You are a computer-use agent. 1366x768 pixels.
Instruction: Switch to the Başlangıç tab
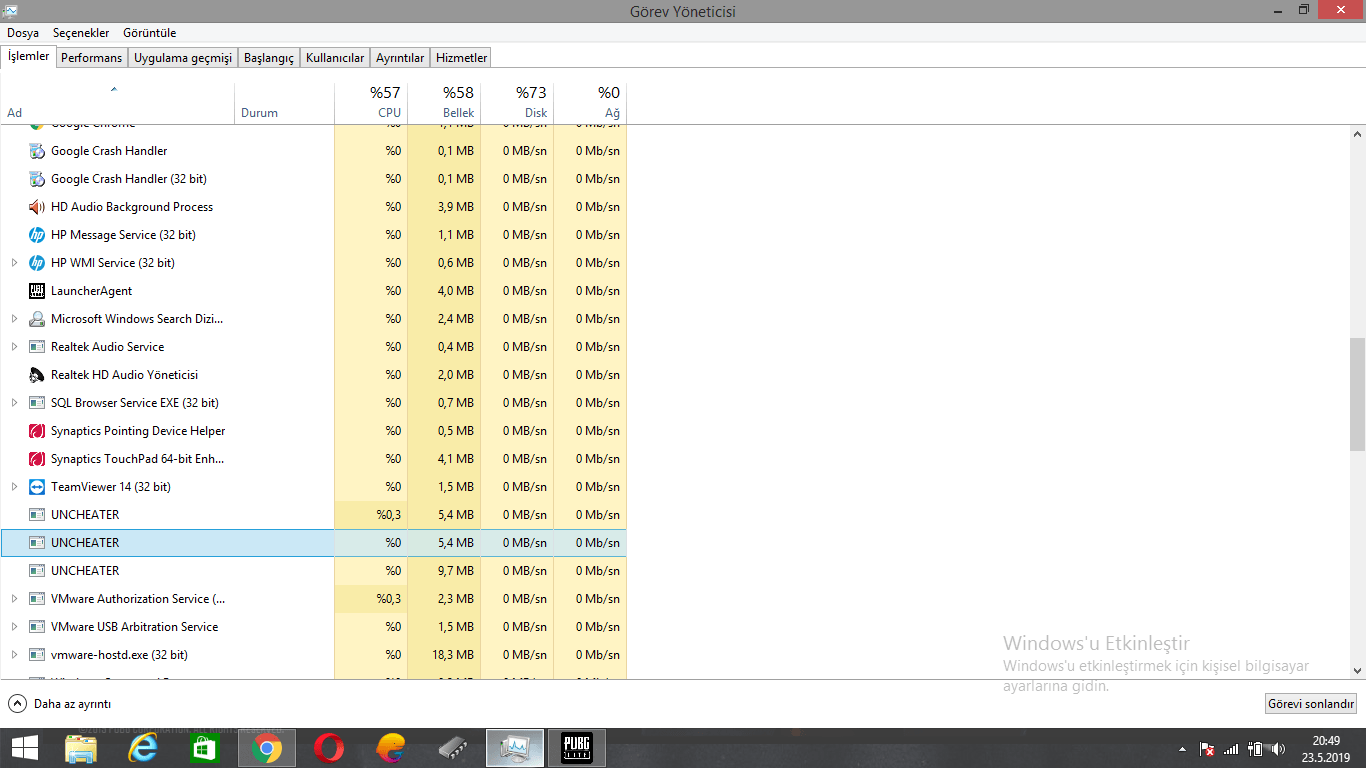point(269,58)
